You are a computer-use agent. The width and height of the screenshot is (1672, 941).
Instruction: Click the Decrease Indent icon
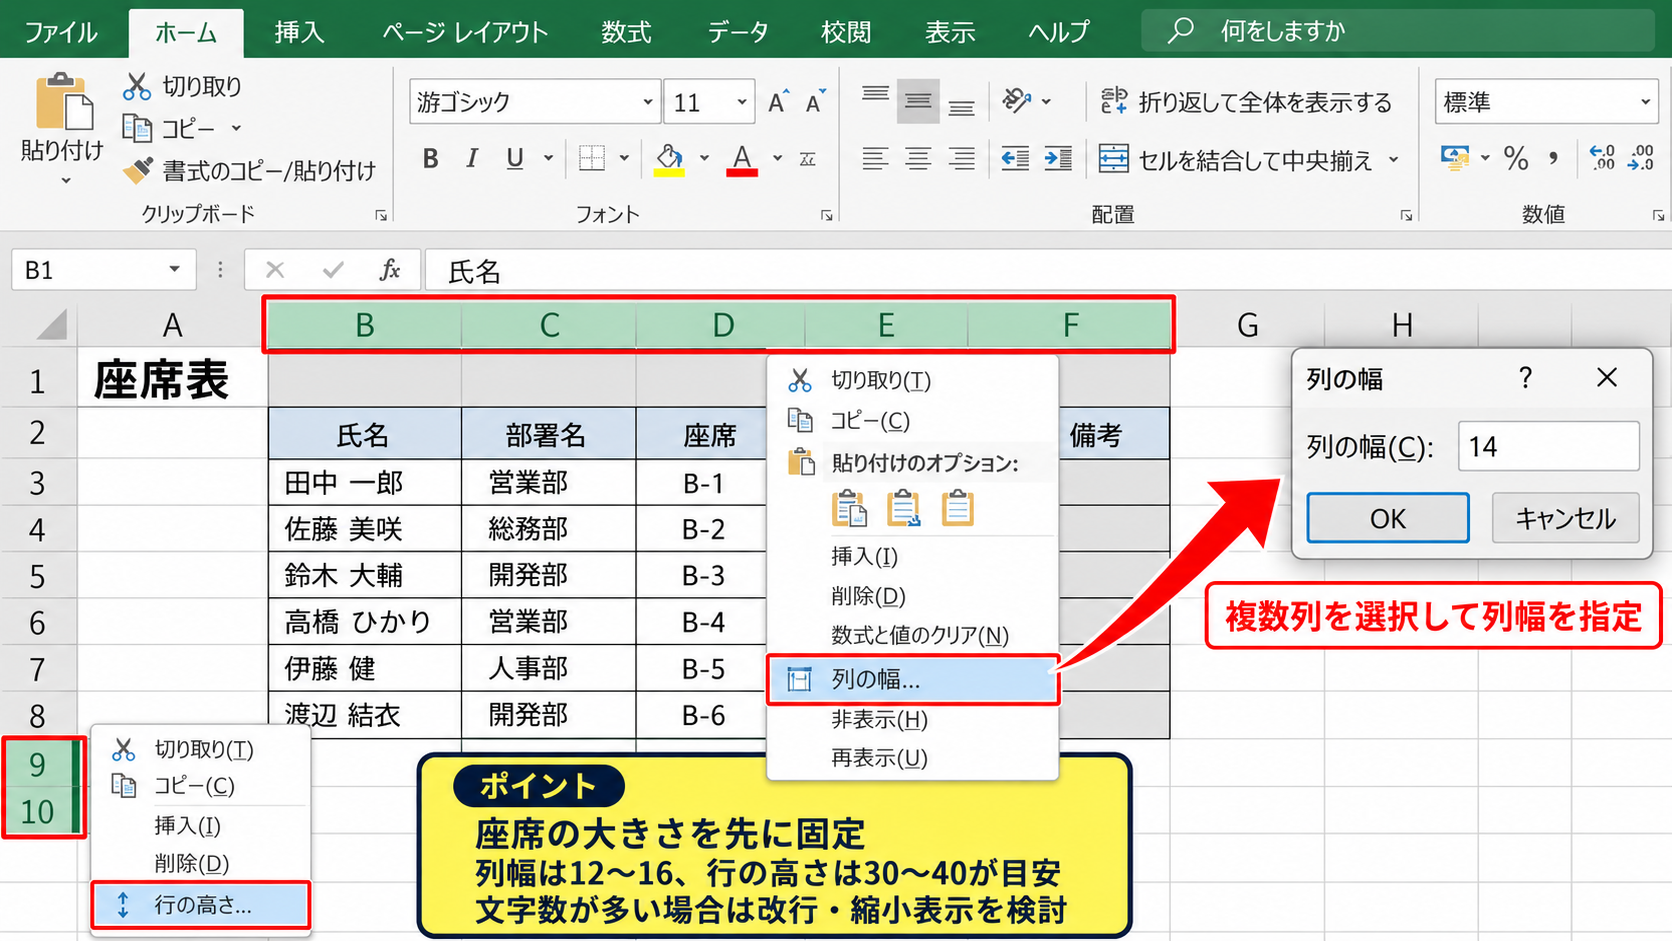[1015, 158]
